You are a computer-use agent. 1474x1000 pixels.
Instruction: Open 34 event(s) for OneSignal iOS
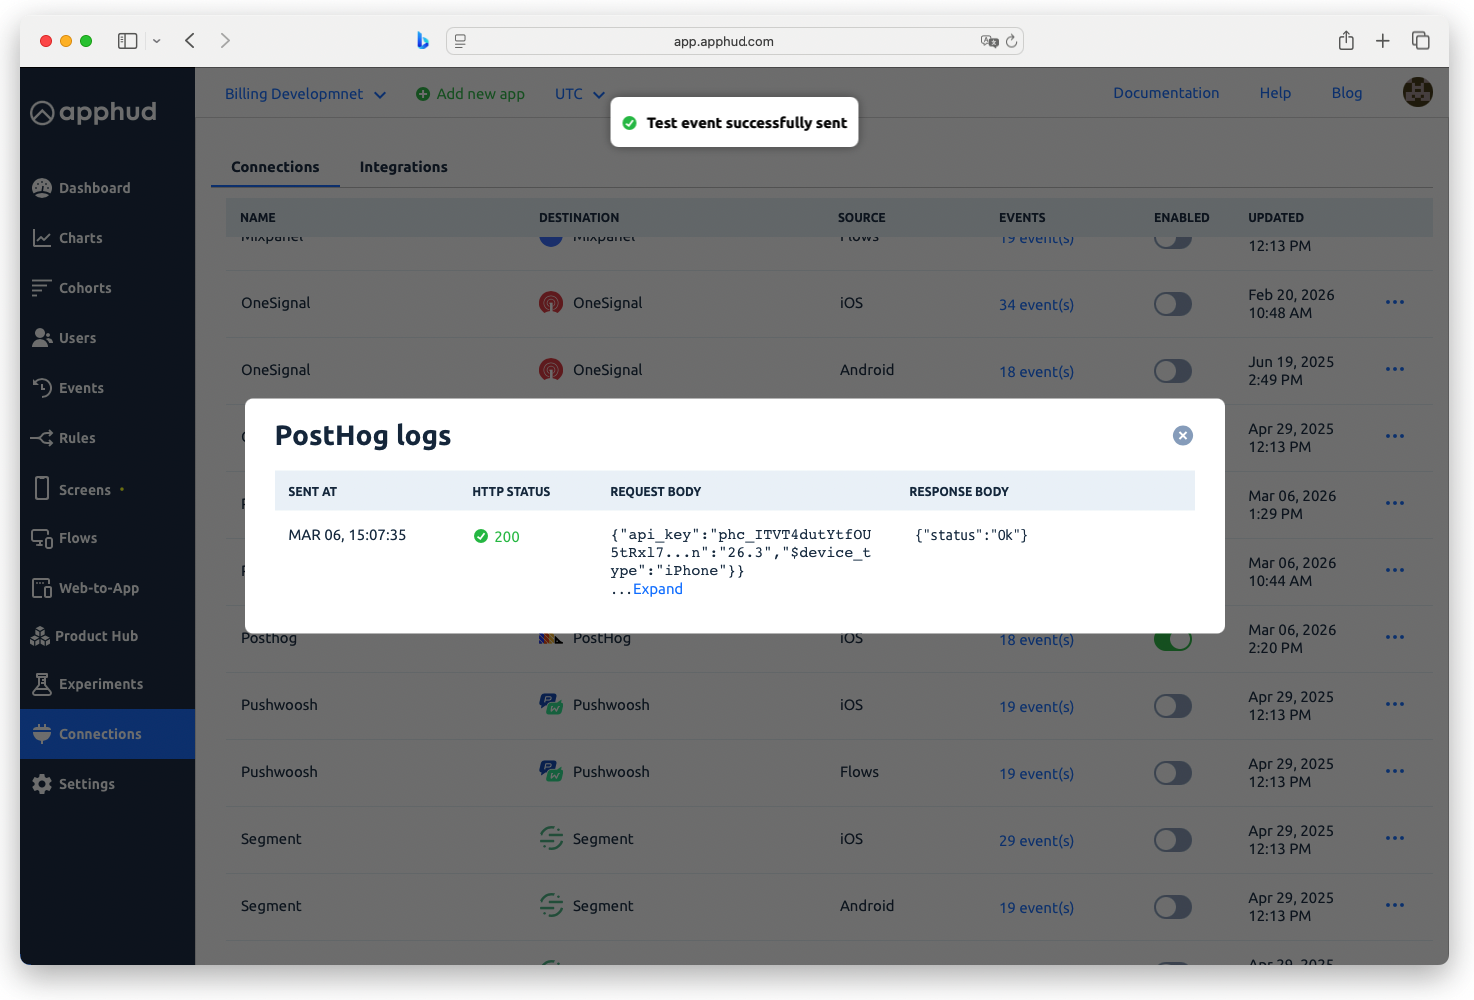pos(1036,305)
